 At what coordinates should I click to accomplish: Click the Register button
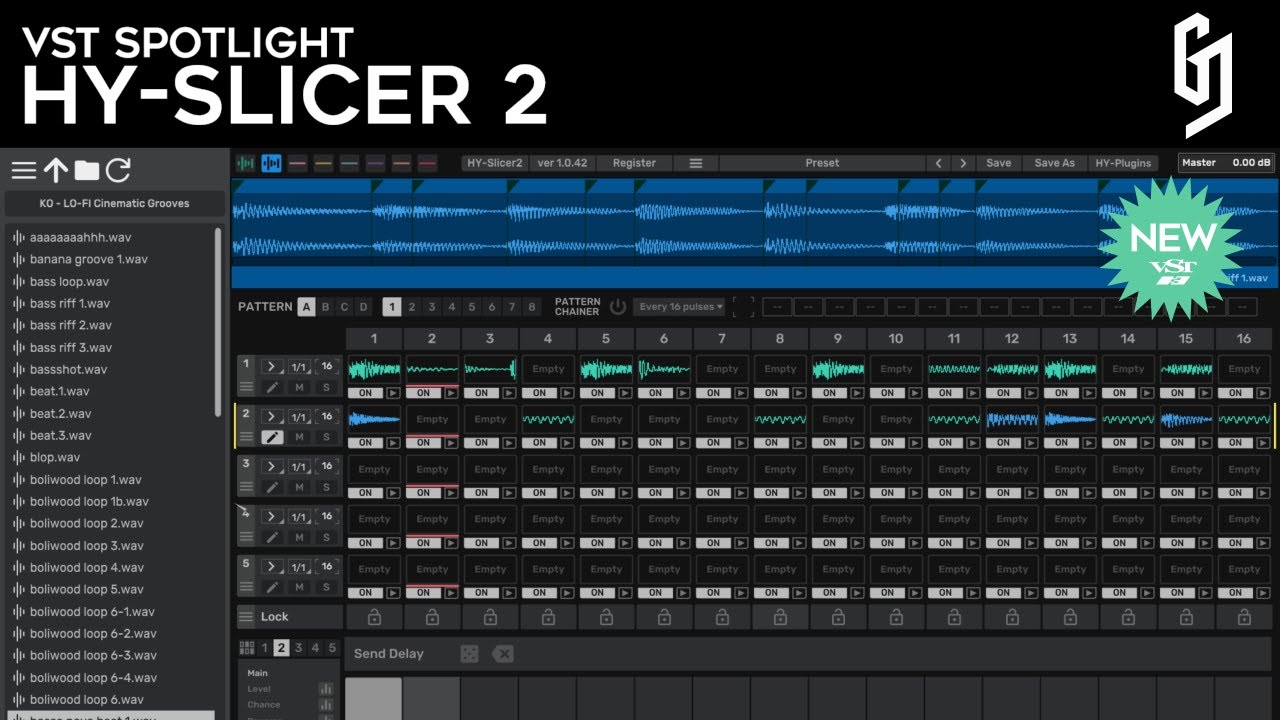[x=634, y=163]
